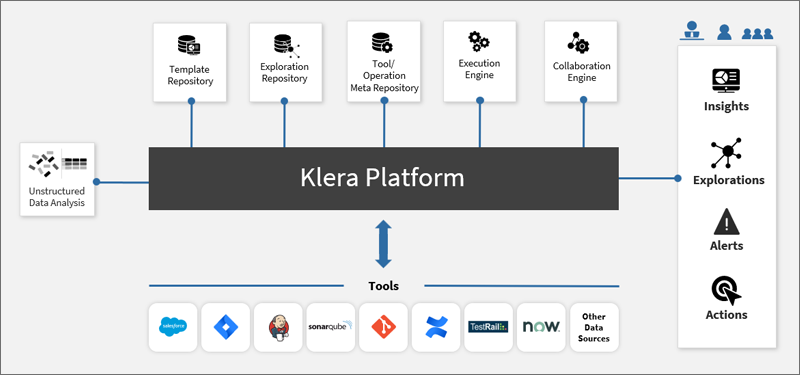800x375 pixels.
Task: Click the Collaboration Engine icon
Action: coord(579,43)
